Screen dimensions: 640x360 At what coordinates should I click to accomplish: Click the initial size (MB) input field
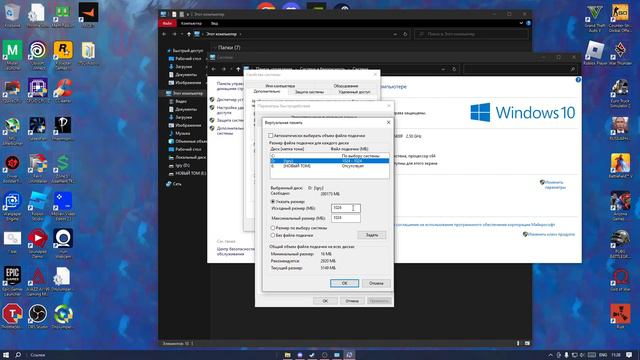click(346, 208)
